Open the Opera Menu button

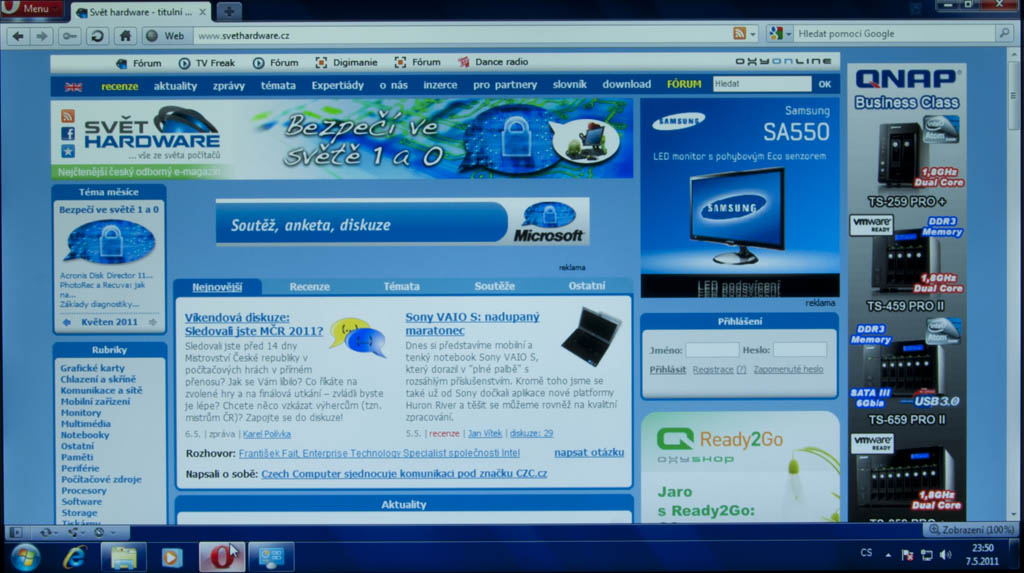[30, 8]
